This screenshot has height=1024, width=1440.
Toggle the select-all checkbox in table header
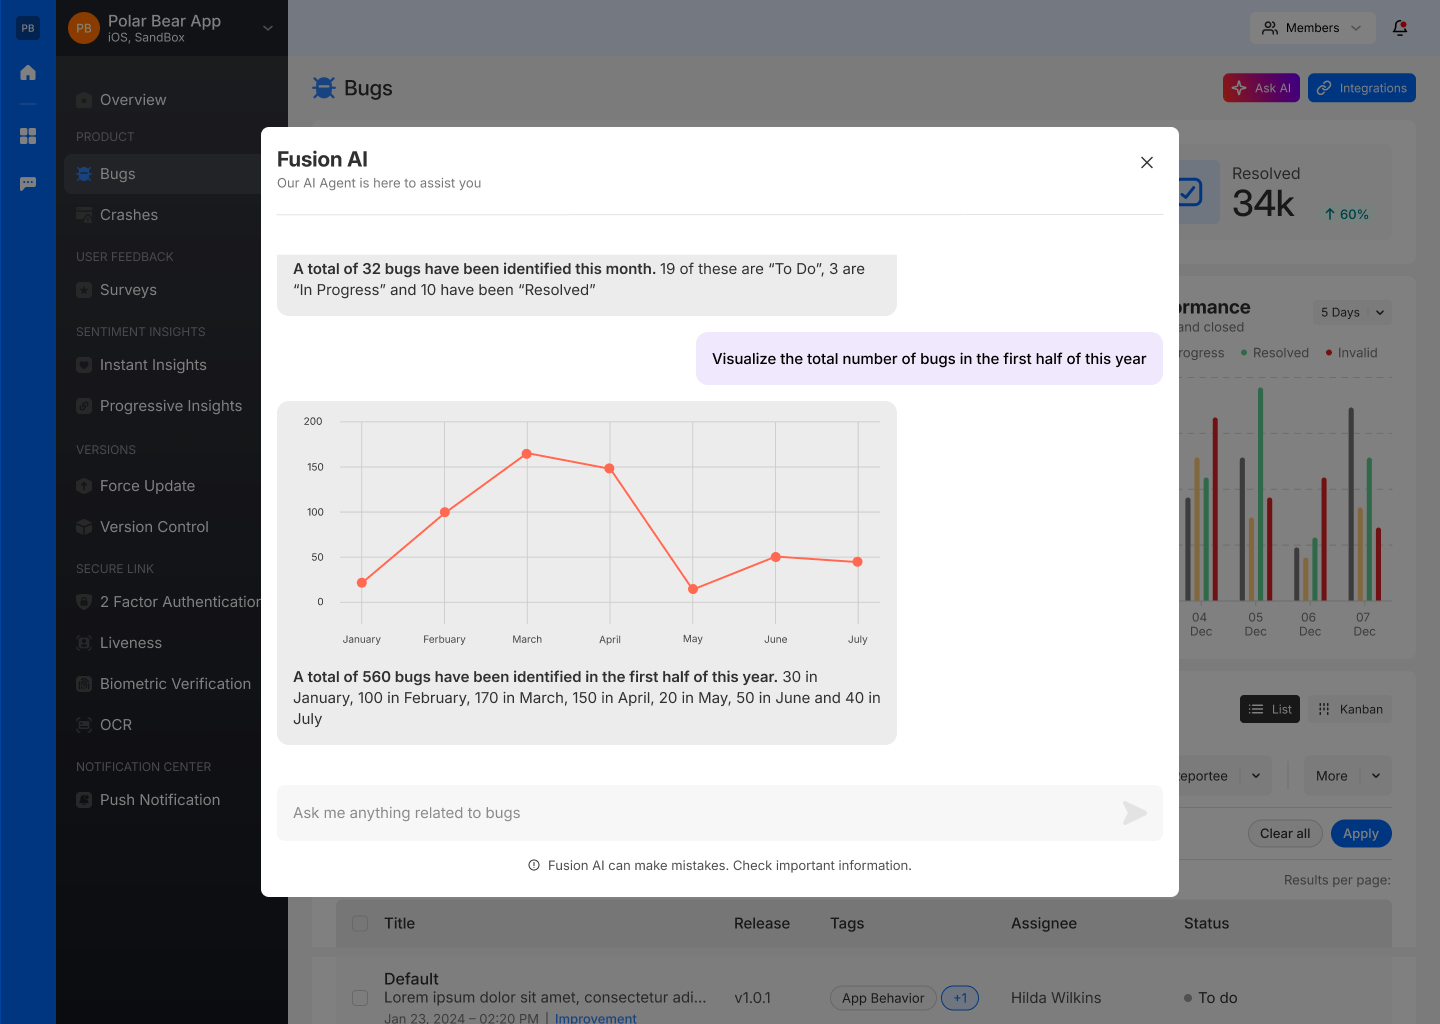point(360,923)
